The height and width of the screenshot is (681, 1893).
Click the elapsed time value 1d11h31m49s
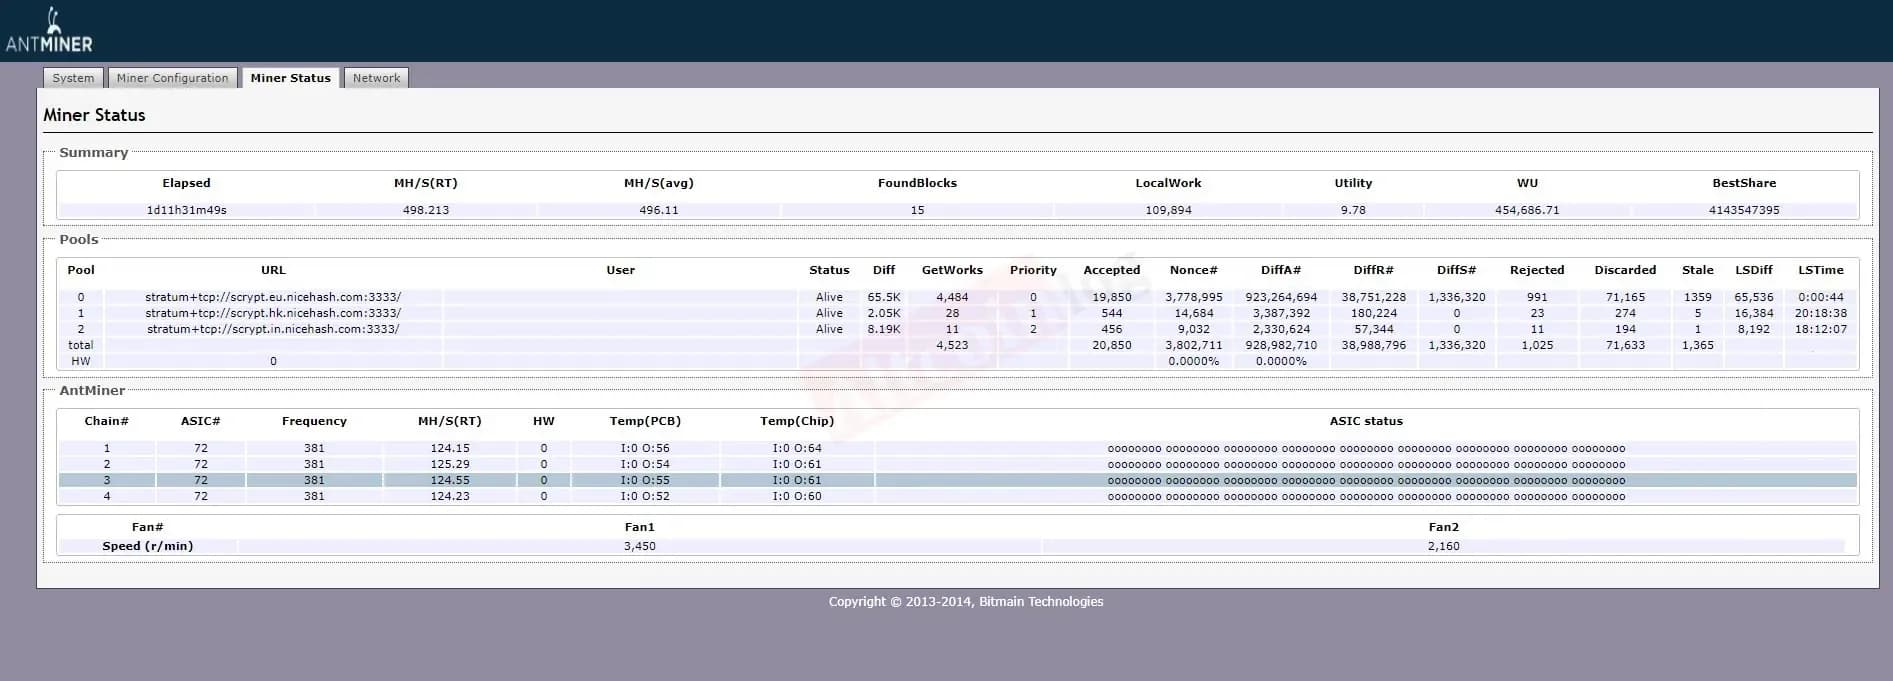(187, 210)
